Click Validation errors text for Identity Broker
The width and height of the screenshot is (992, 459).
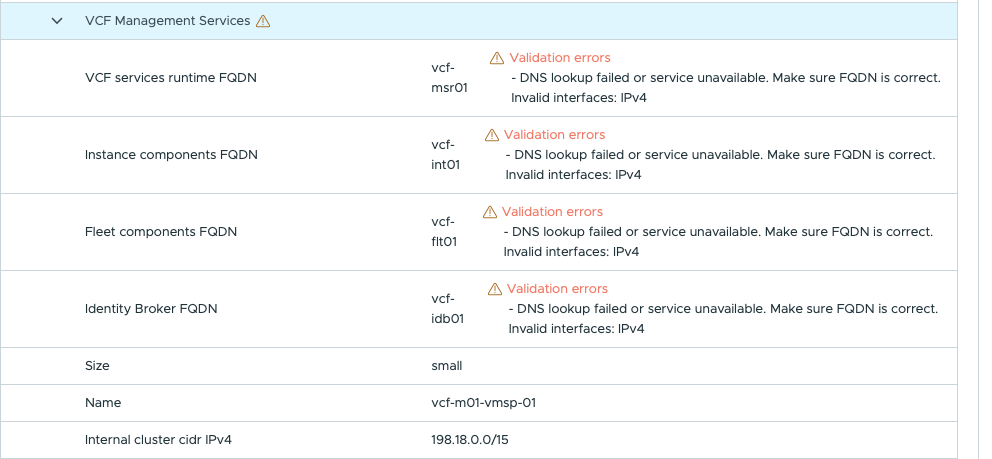click(x=557, y=290)
